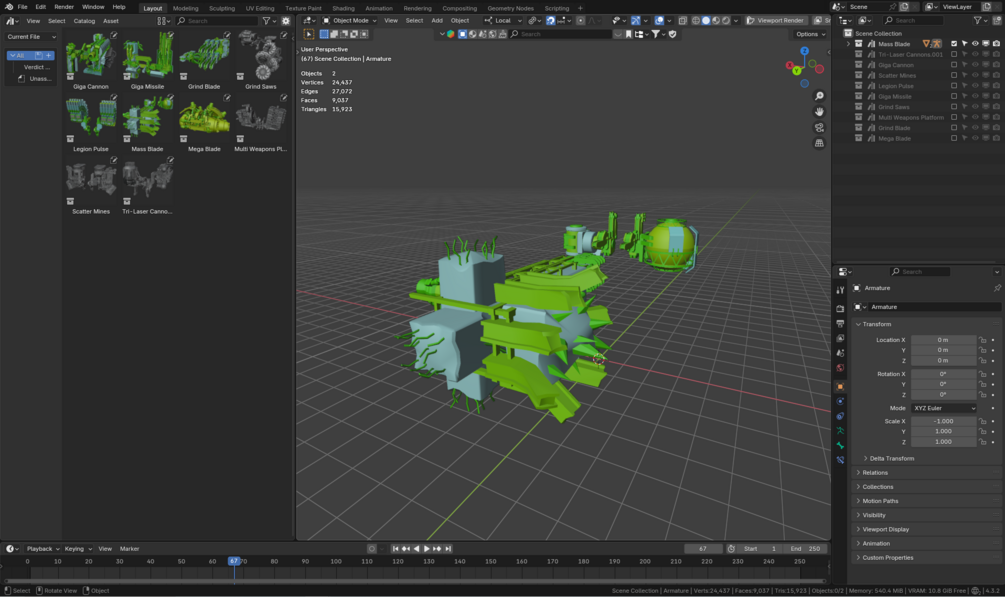Open the Bone Constraints properties tab
The width and height of the screenshot is (1005, 597).
tap(840, 460)
